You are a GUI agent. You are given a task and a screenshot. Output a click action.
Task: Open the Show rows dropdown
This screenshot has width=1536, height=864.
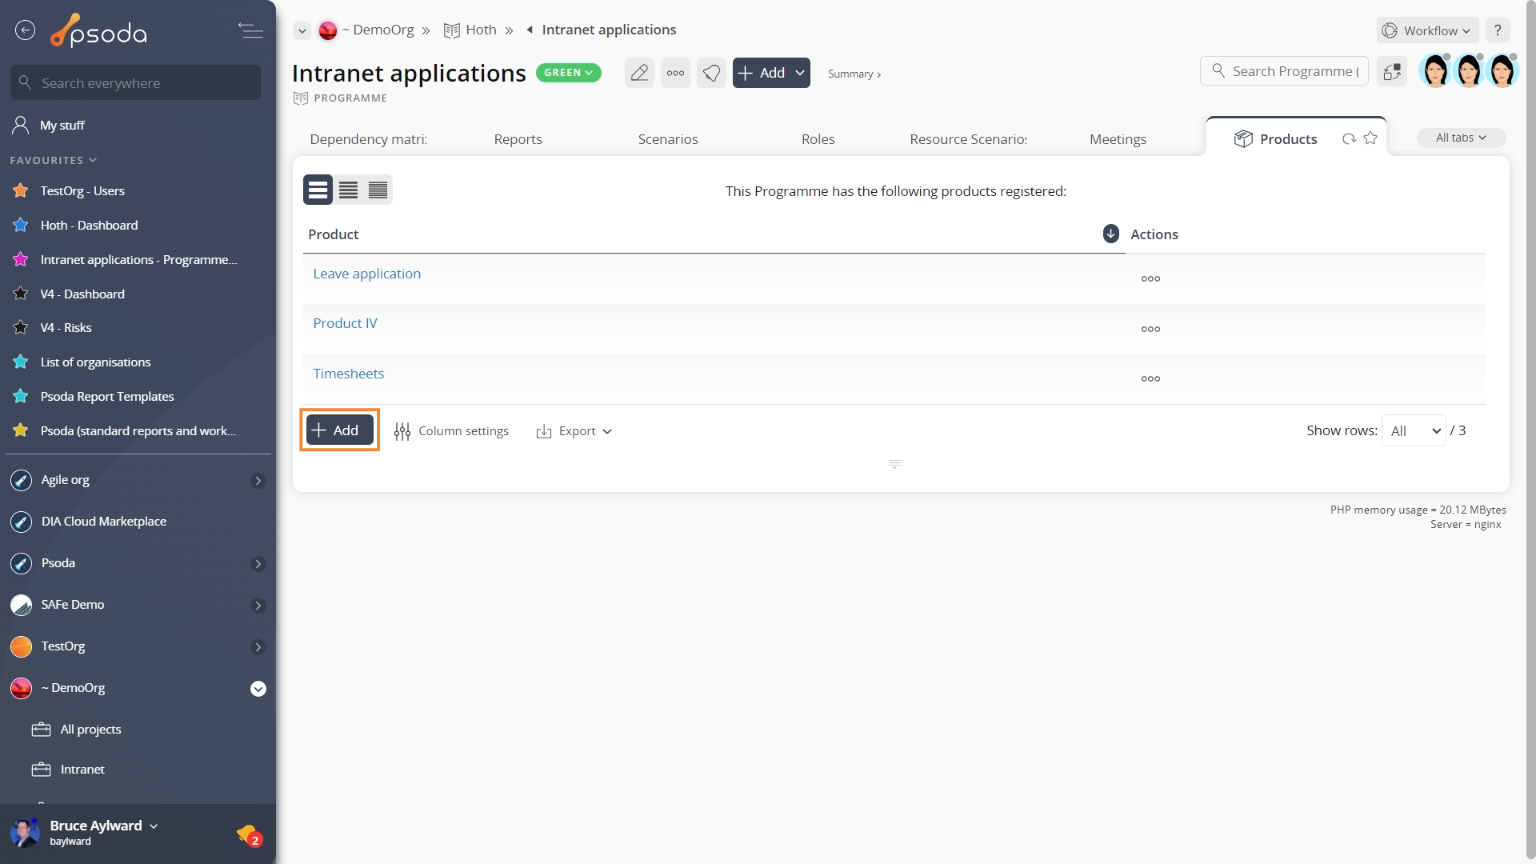tap(1414, 431)
